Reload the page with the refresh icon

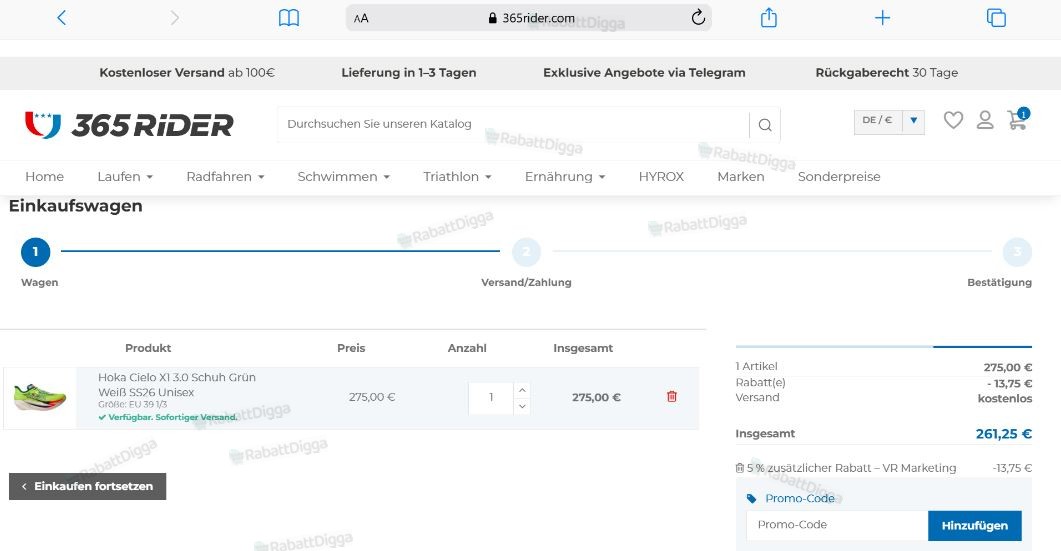click(x=698, y=18)
